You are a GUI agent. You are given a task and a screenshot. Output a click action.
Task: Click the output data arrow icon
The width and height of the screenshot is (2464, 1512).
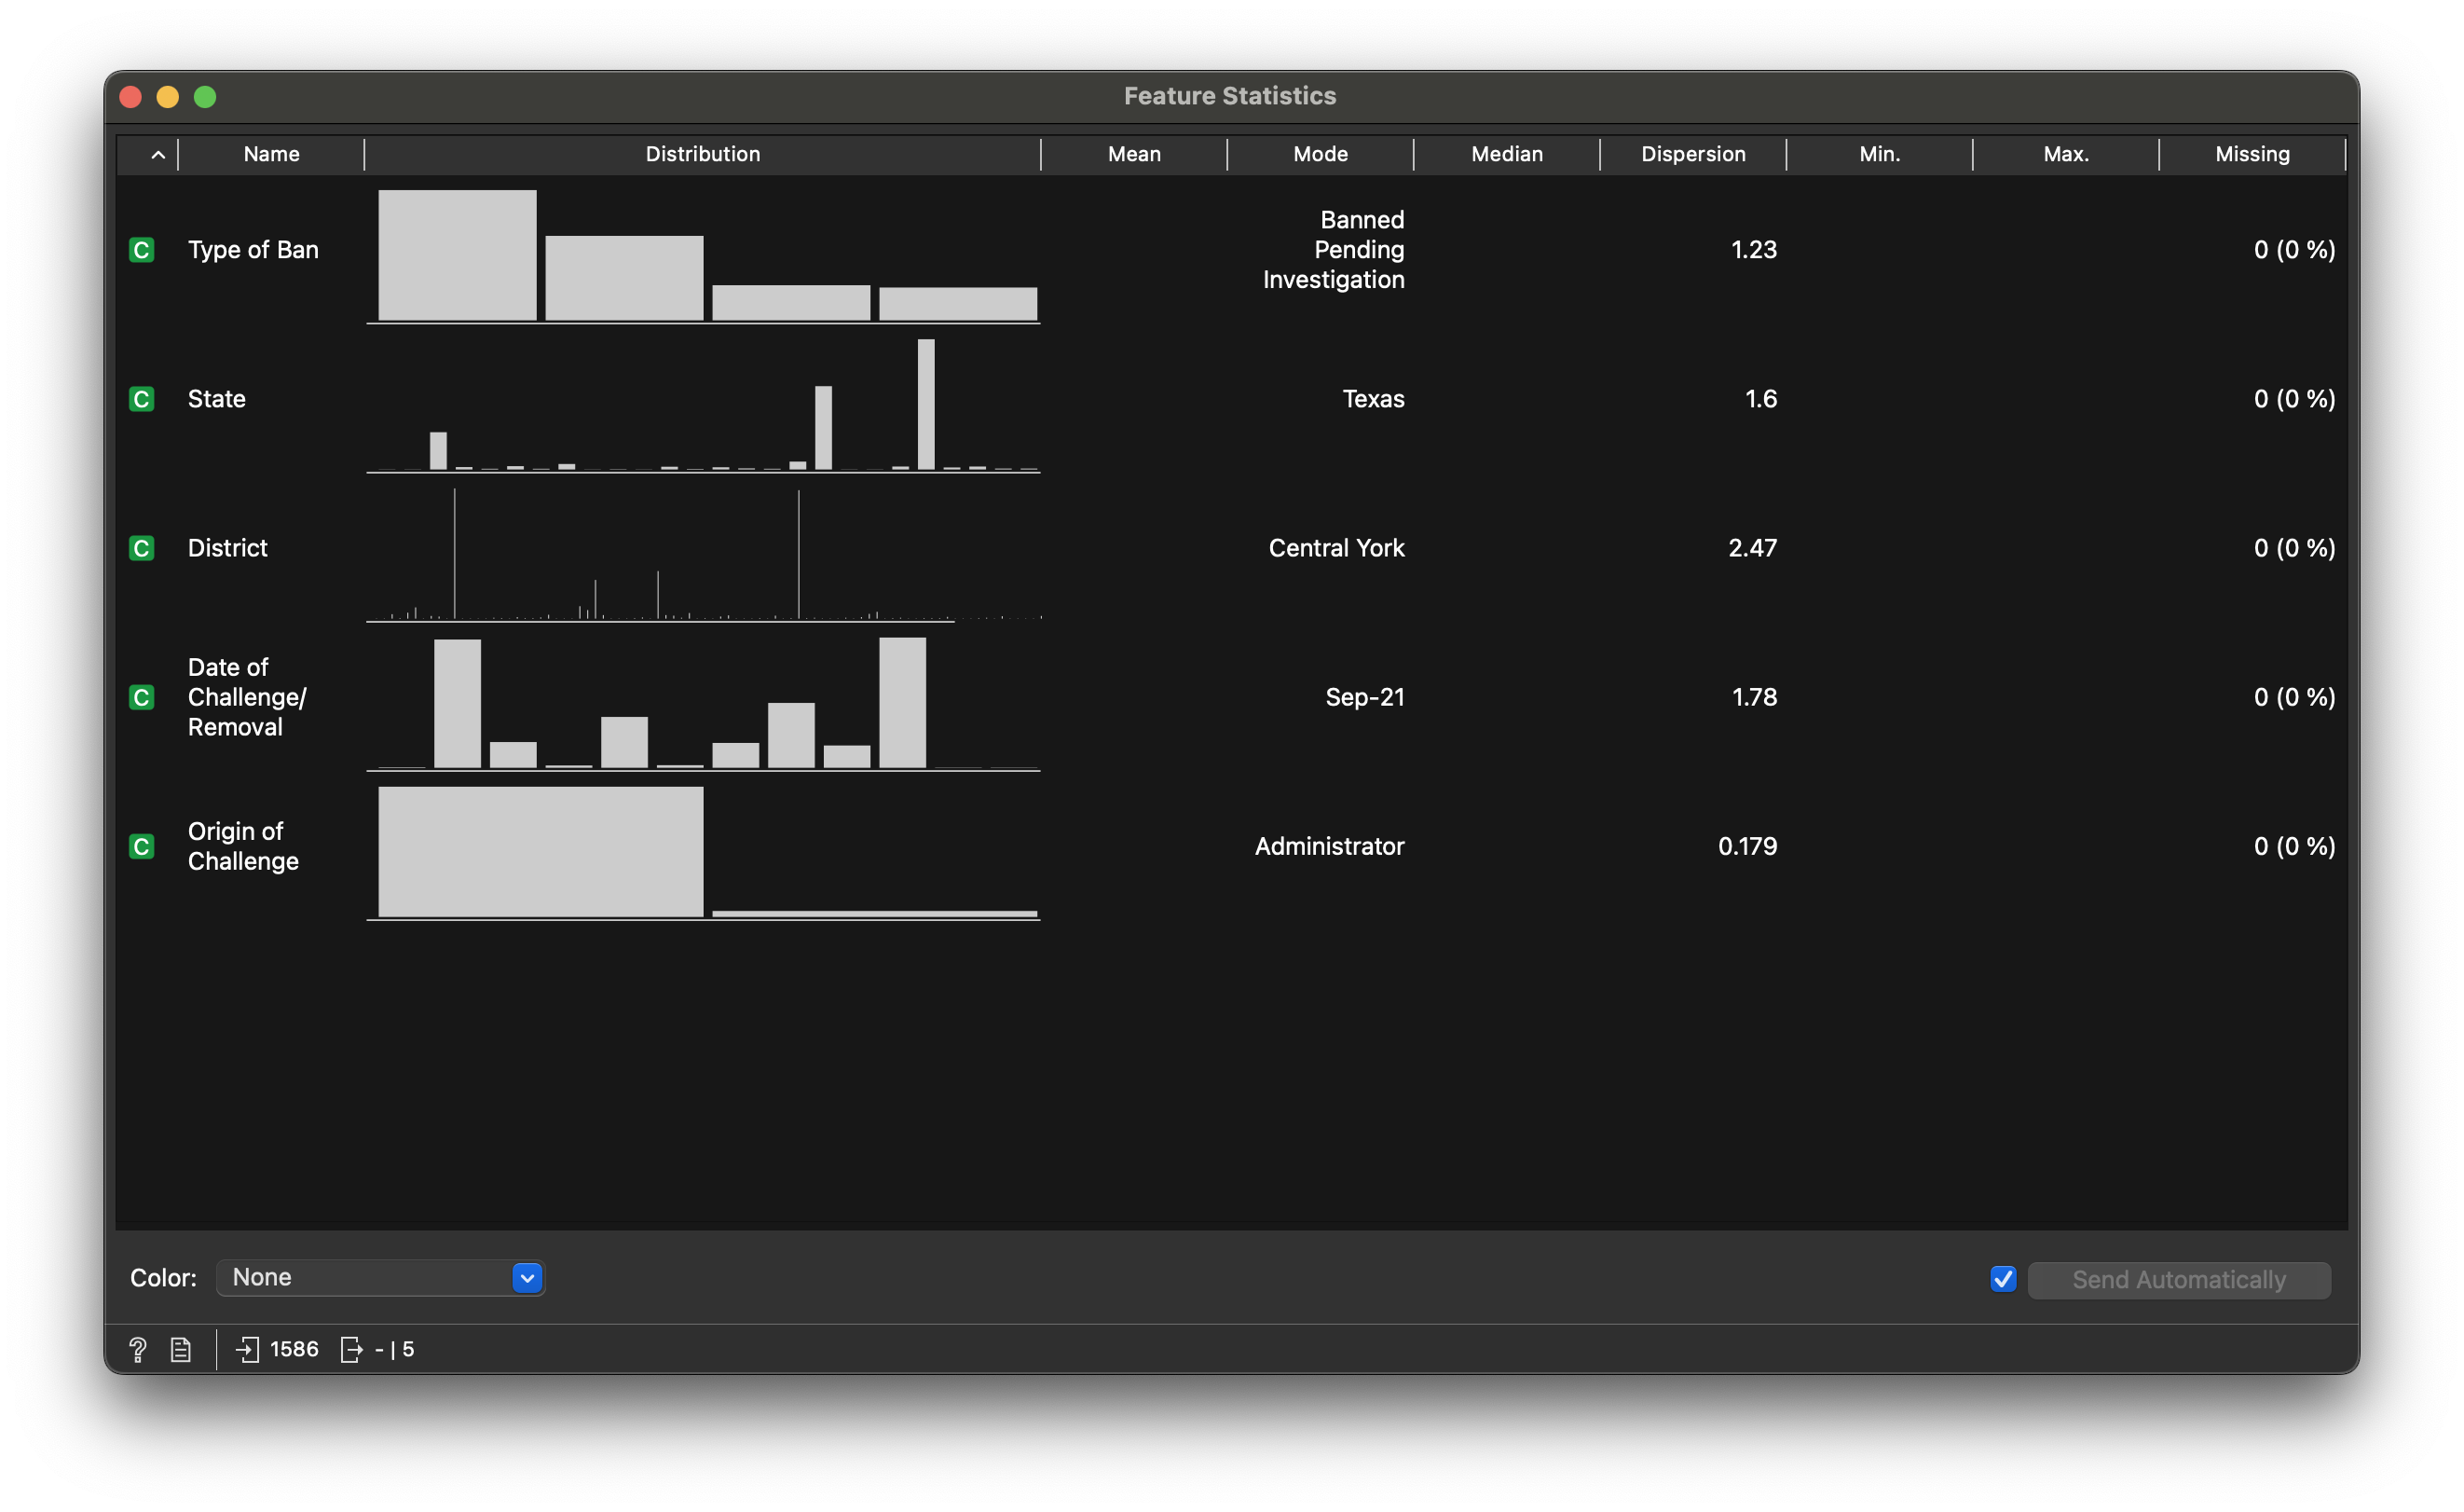click(x=351, y=1350)
